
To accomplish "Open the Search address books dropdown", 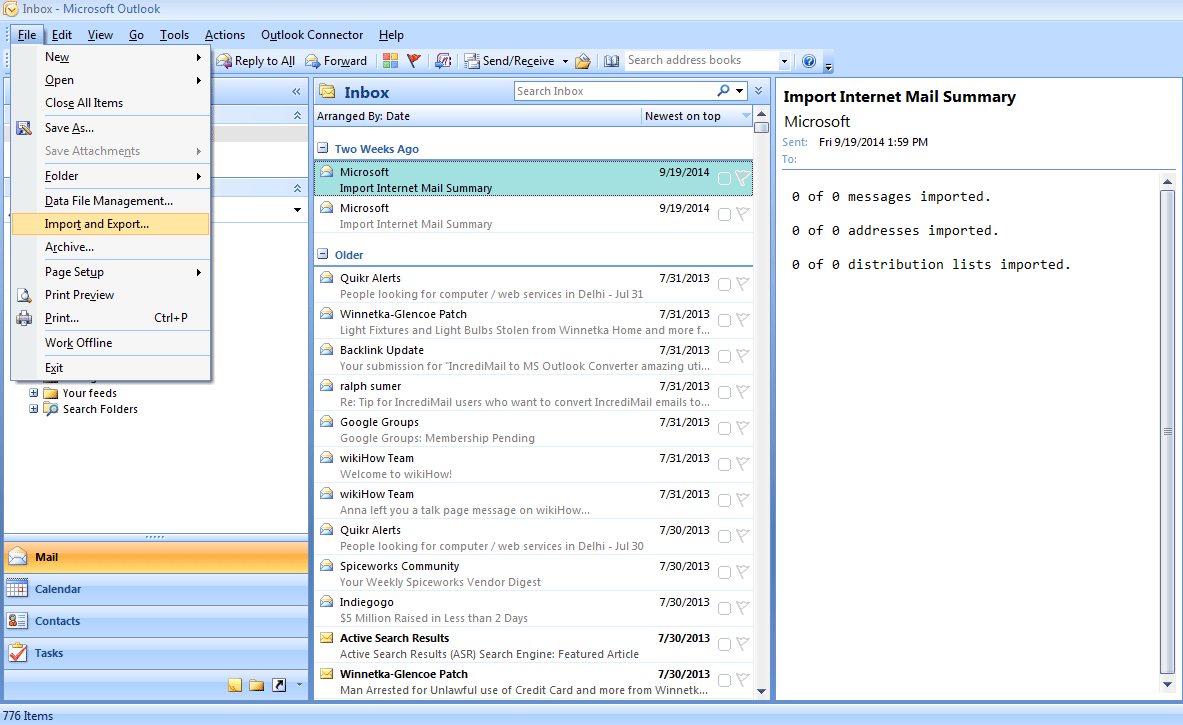I will pyautogui.click(x=784, y=61).
